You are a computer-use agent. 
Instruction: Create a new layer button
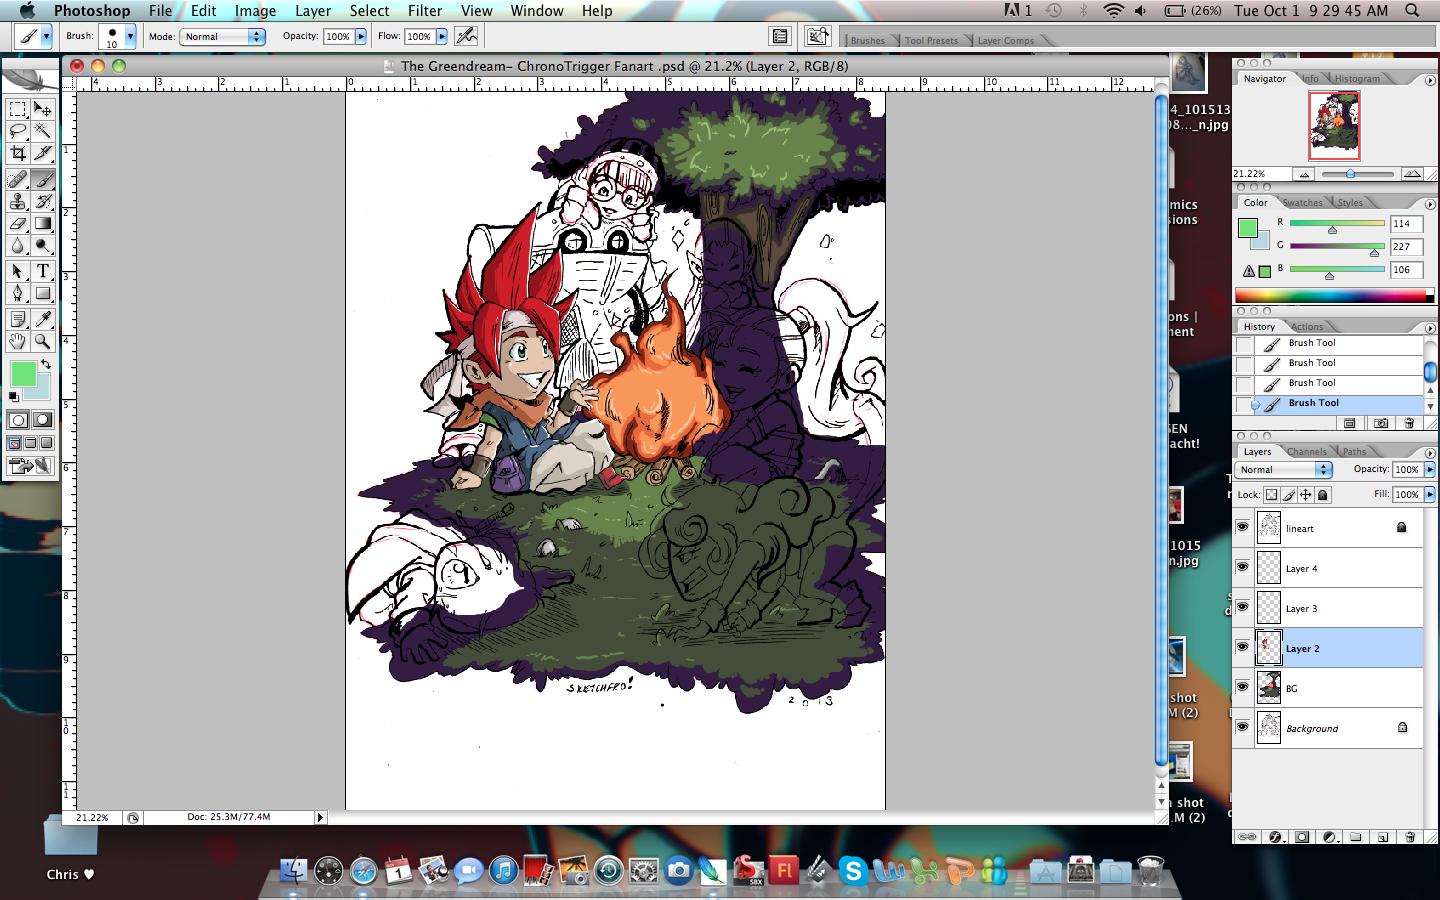click(1382, 837)
